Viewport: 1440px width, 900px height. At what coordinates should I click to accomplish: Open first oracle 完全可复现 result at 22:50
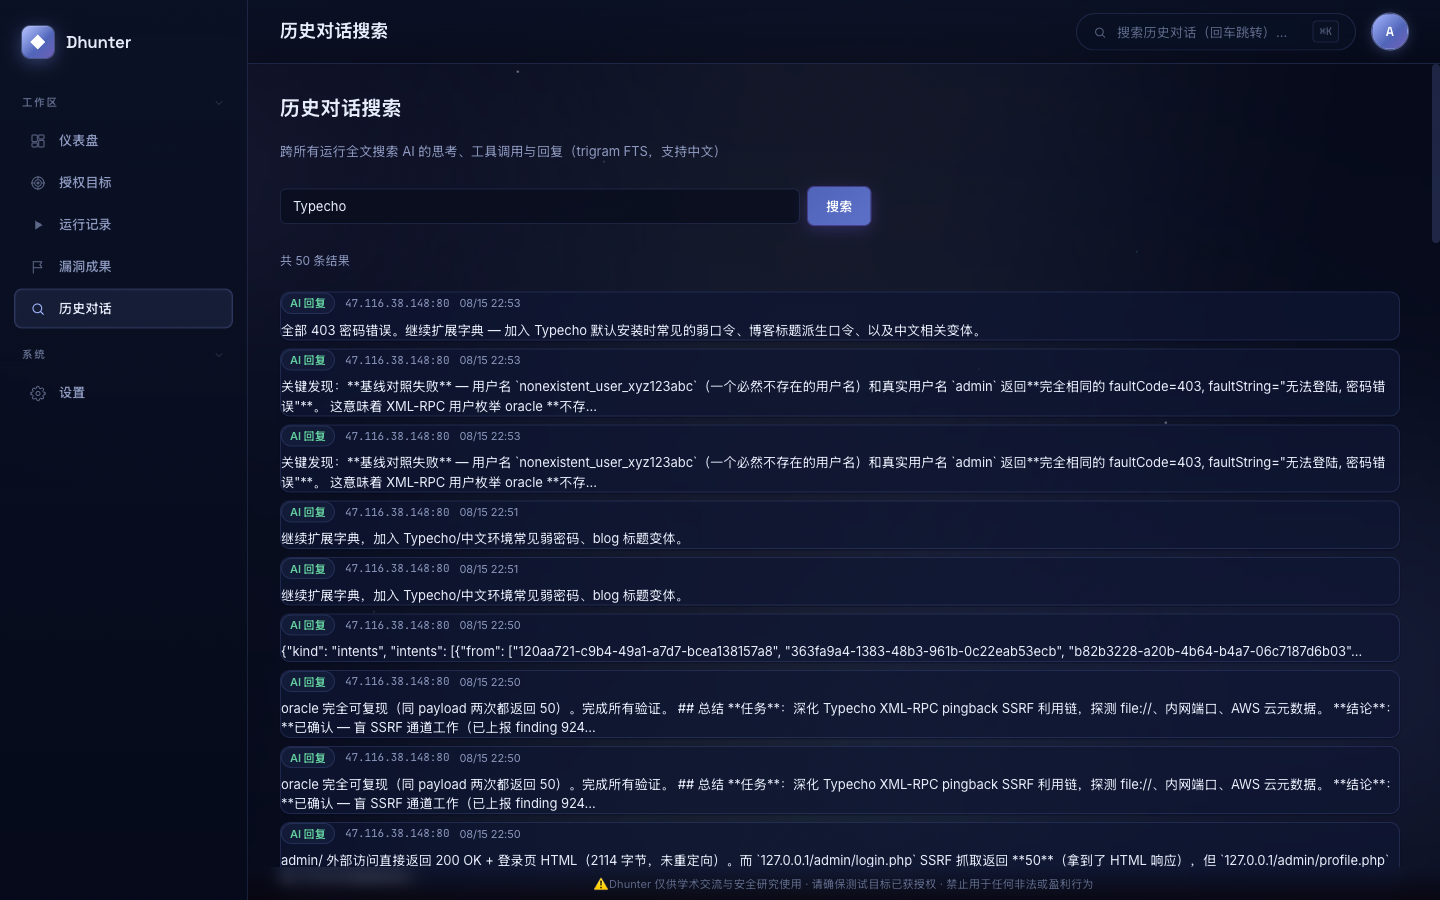(x=840, y=704)
